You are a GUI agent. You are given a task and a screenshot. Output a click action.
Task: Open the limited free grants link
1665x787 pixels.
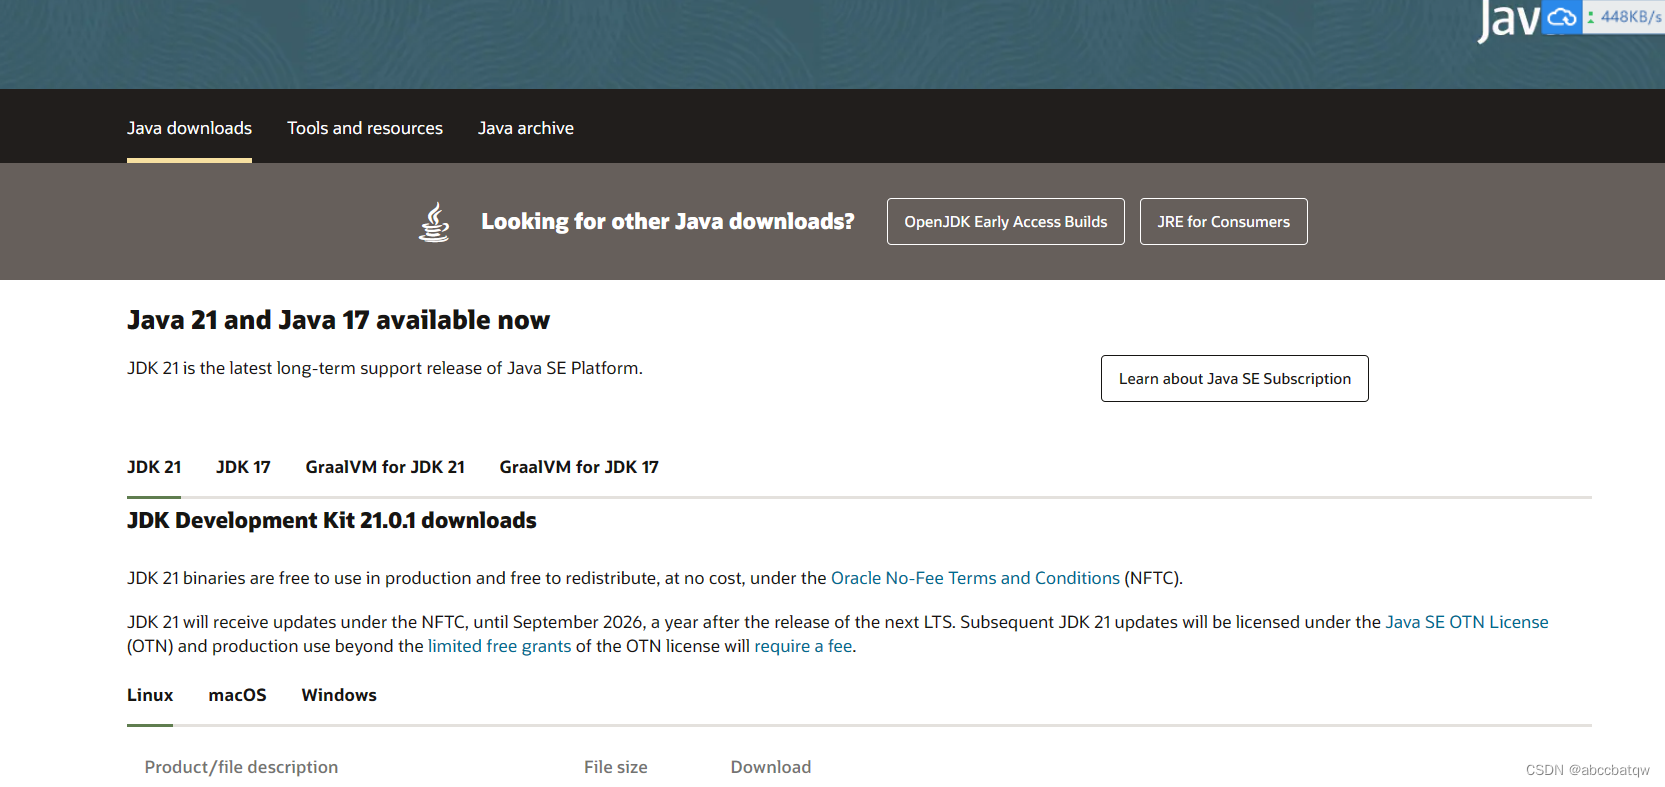(x=499, y=646)
